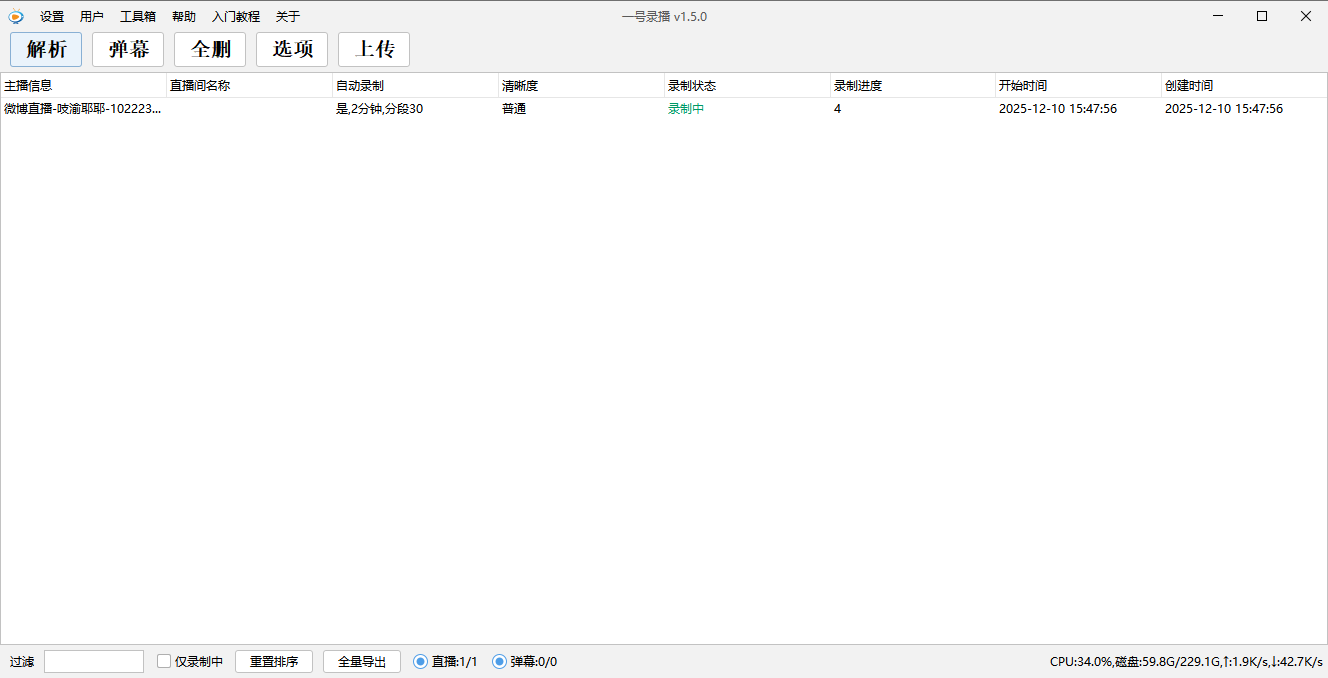Select the 直播:1/1 radio button
Image resolution: width=1328 pixels, height=678 pixels.
point(419,661)
